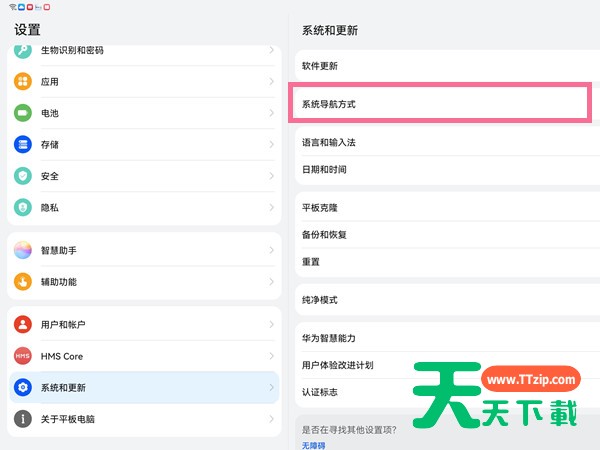Tap the 智慧助手 gradient icon

23,251
